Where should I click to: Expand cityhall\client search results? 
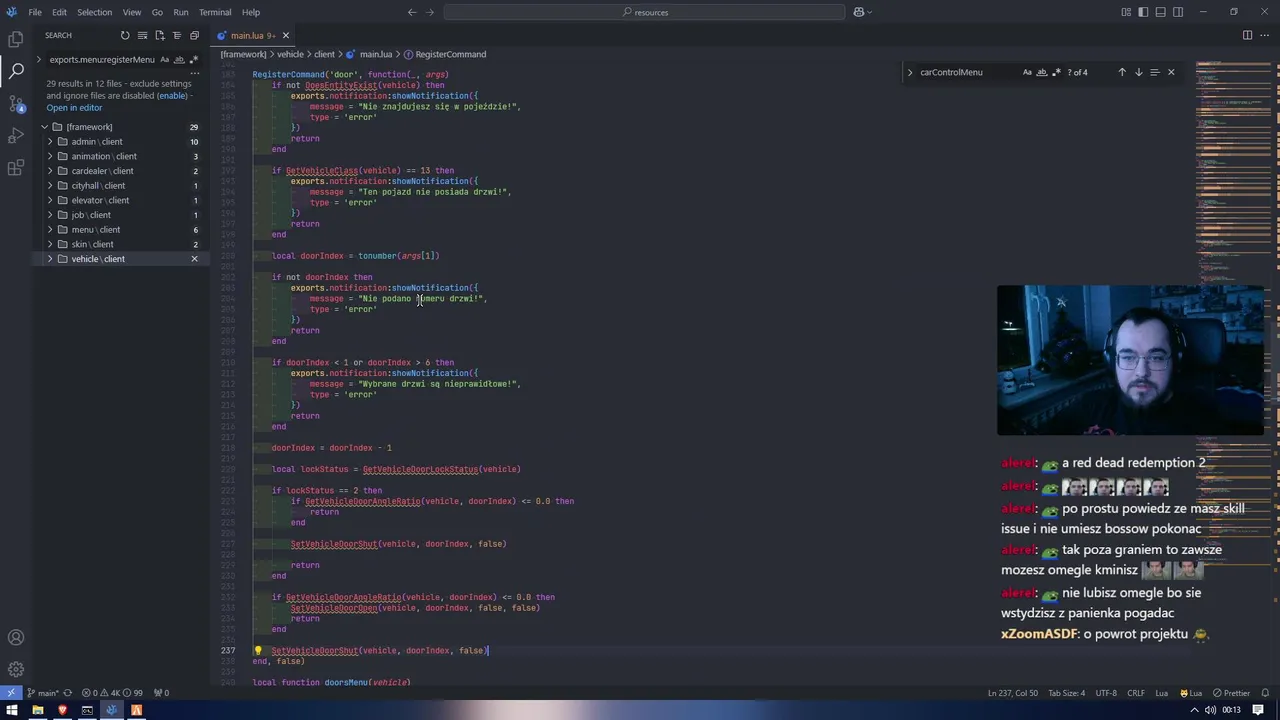click(x=50, y=185)
